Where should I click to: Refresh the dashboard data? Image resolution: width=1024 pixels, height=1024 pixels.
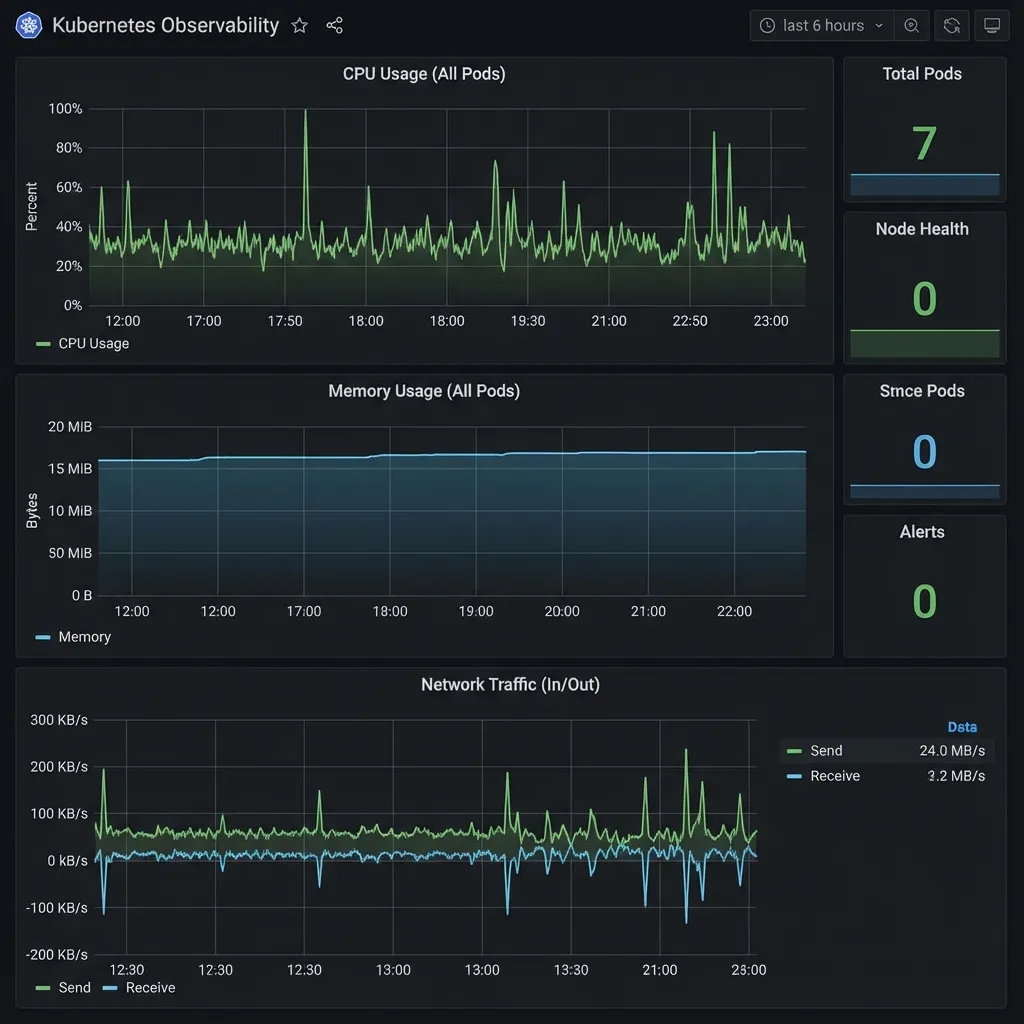951,25
